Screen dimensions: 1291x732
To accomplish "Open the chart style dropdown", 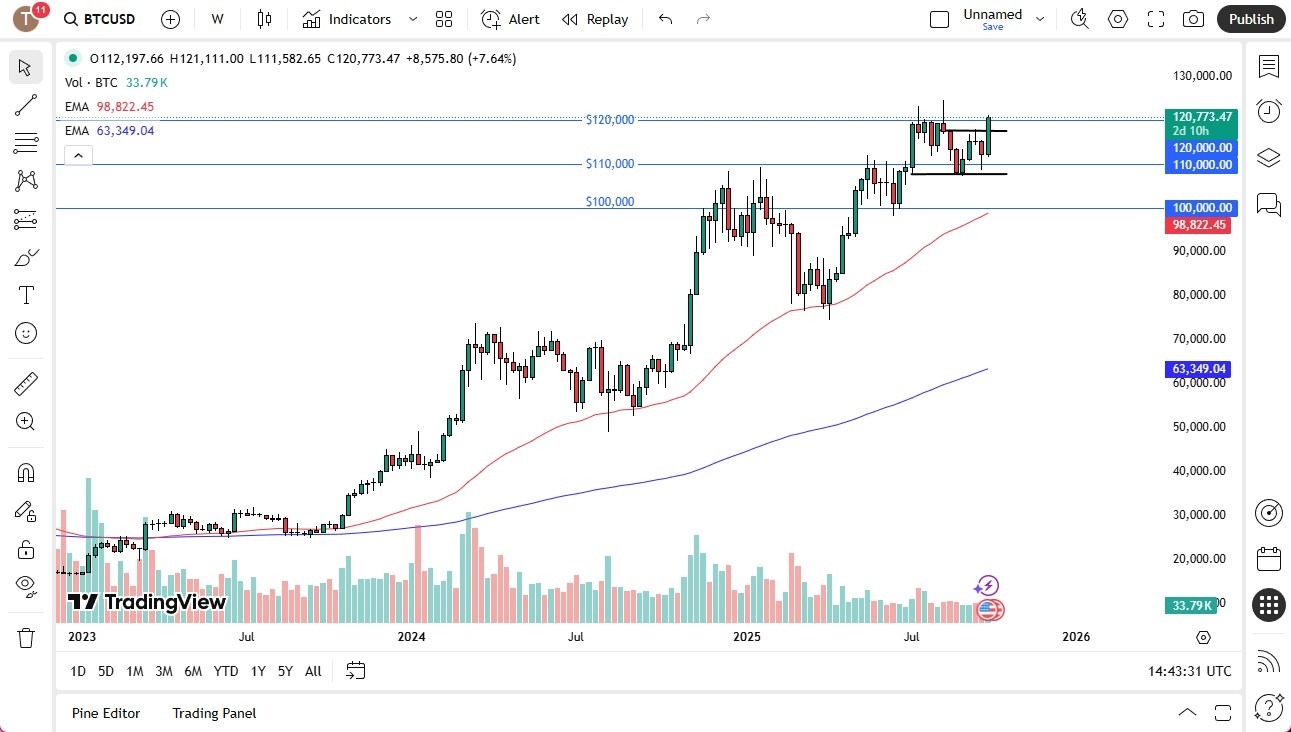I will pyautogui.click(x=262, y=18).
